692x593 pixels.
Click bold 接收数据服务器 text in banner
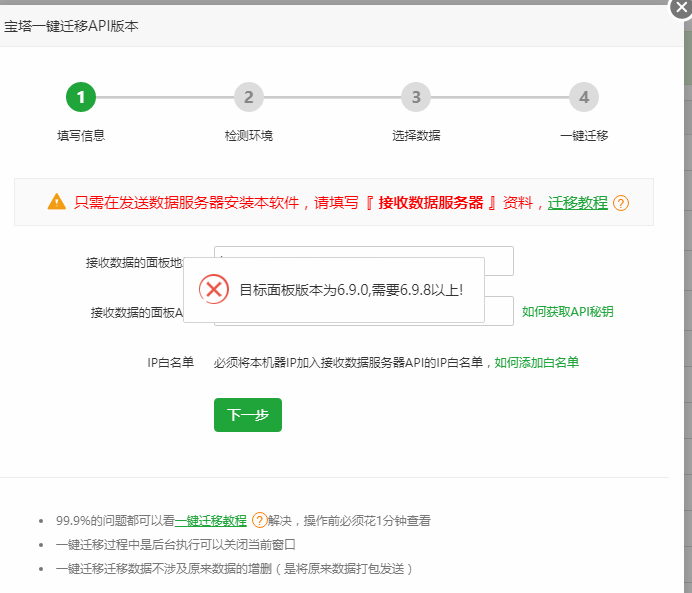click(431, 203)
